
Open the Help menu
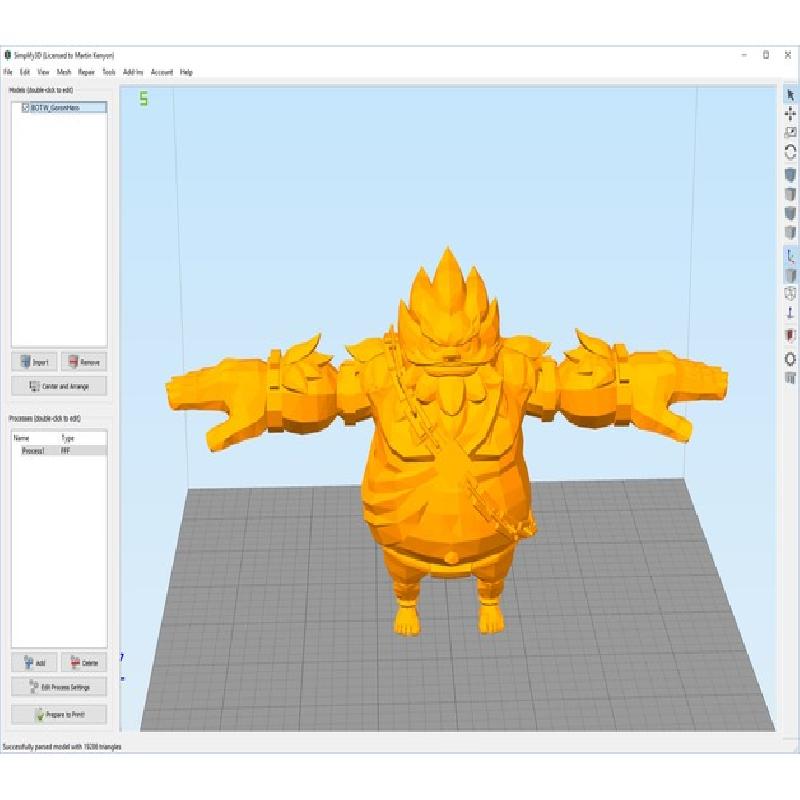tap(186, 72)
